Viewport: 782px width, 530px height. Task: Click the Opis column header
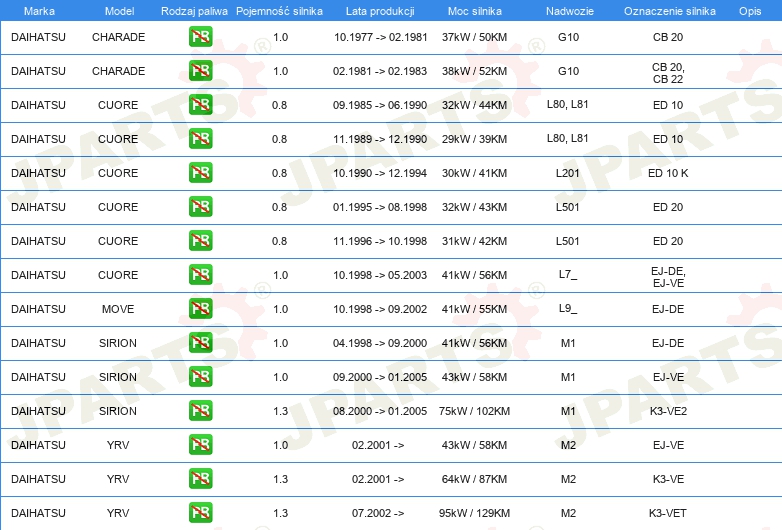click(x=750, y=11)
